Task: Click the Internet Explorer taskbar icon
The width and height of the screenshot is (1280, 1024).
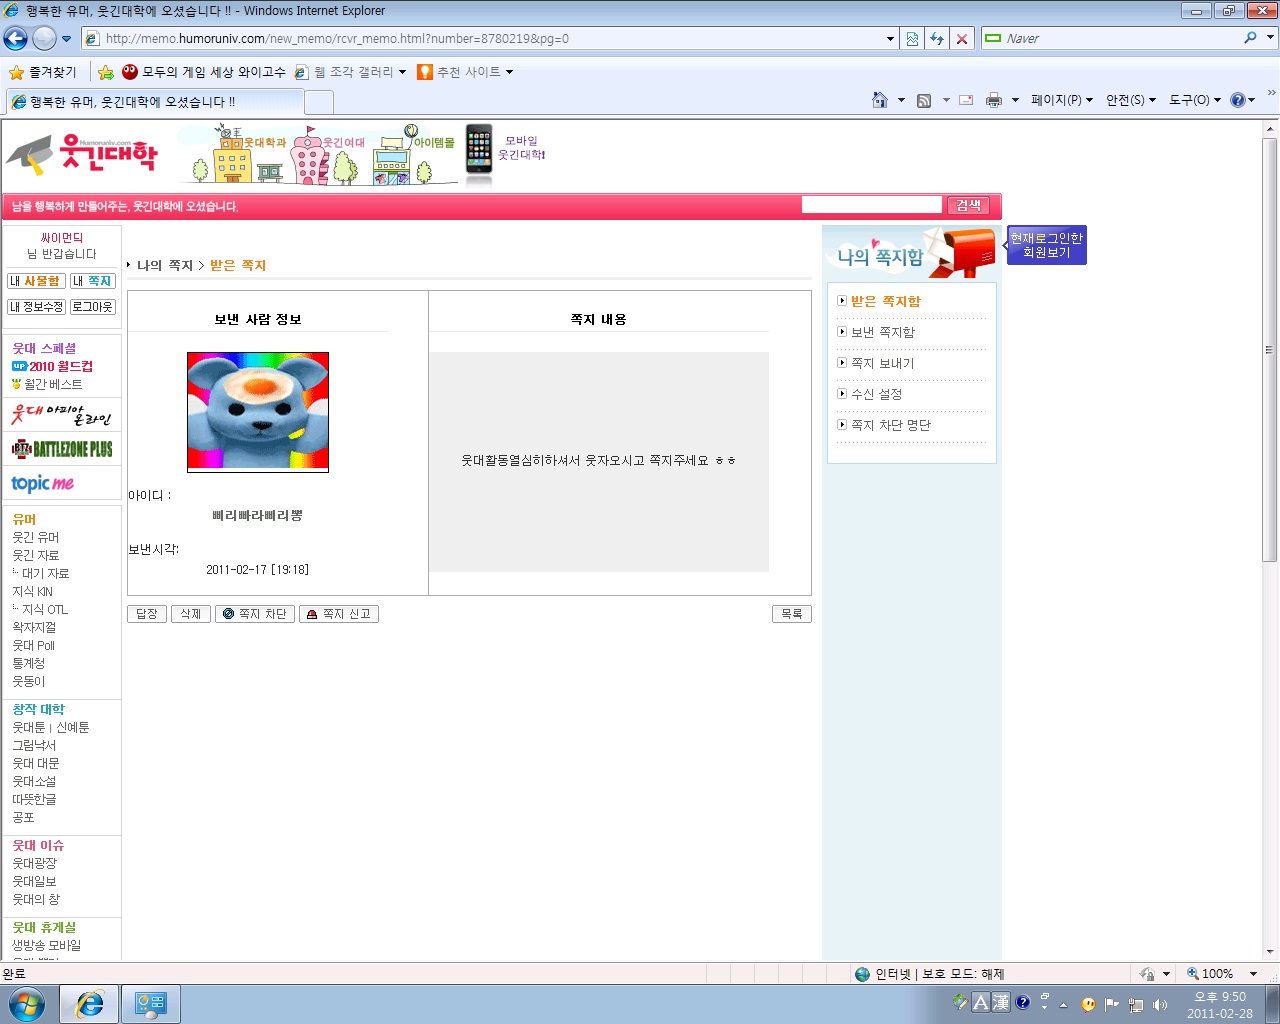Action: [90, 1004]
